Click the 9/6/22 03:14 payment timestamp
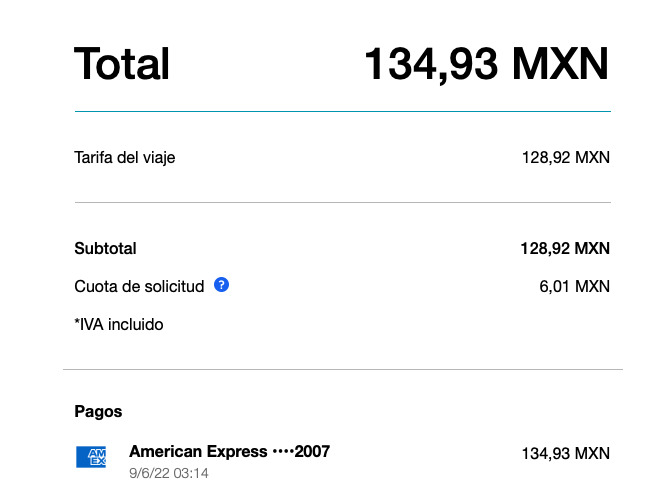This screenshot has width=659, height=497. point(169,473)
